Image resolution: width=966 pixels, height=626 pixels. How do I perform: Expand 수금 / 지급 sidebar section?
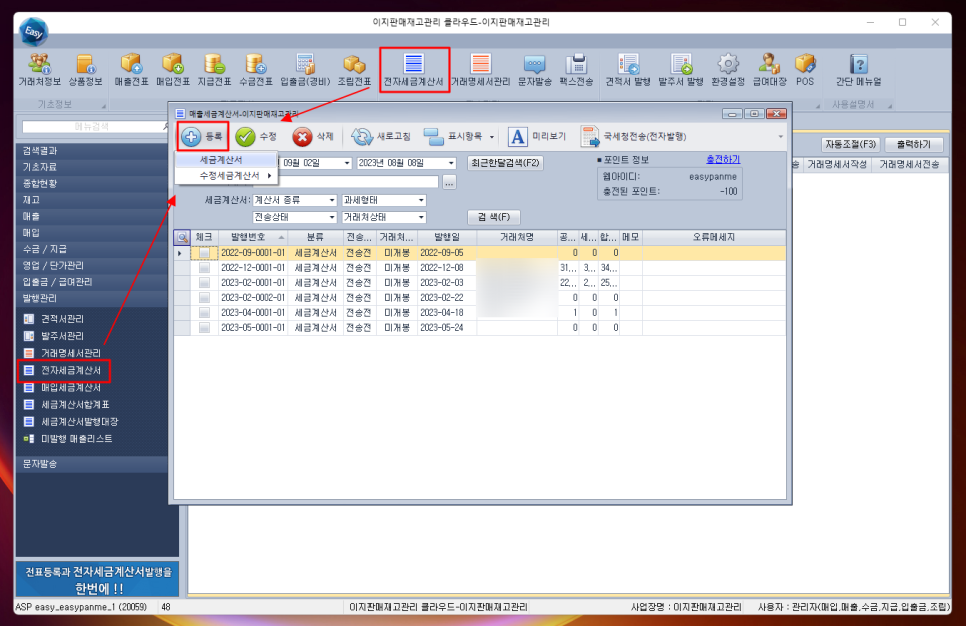pos(92,249)
